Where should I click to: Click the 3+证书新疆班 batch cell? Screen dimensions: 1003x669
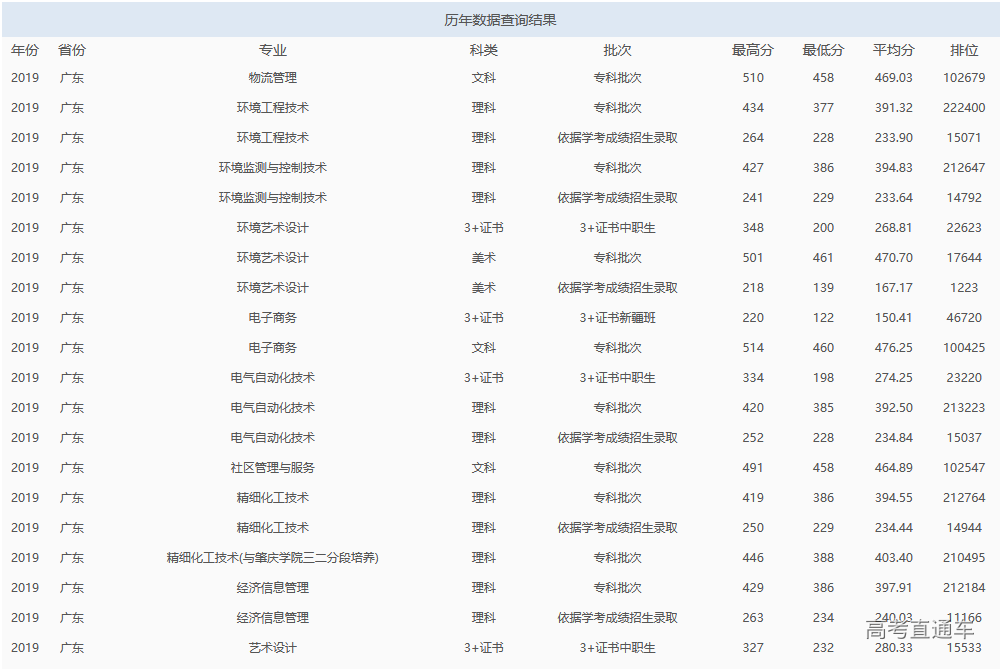[x=615, y=317]
